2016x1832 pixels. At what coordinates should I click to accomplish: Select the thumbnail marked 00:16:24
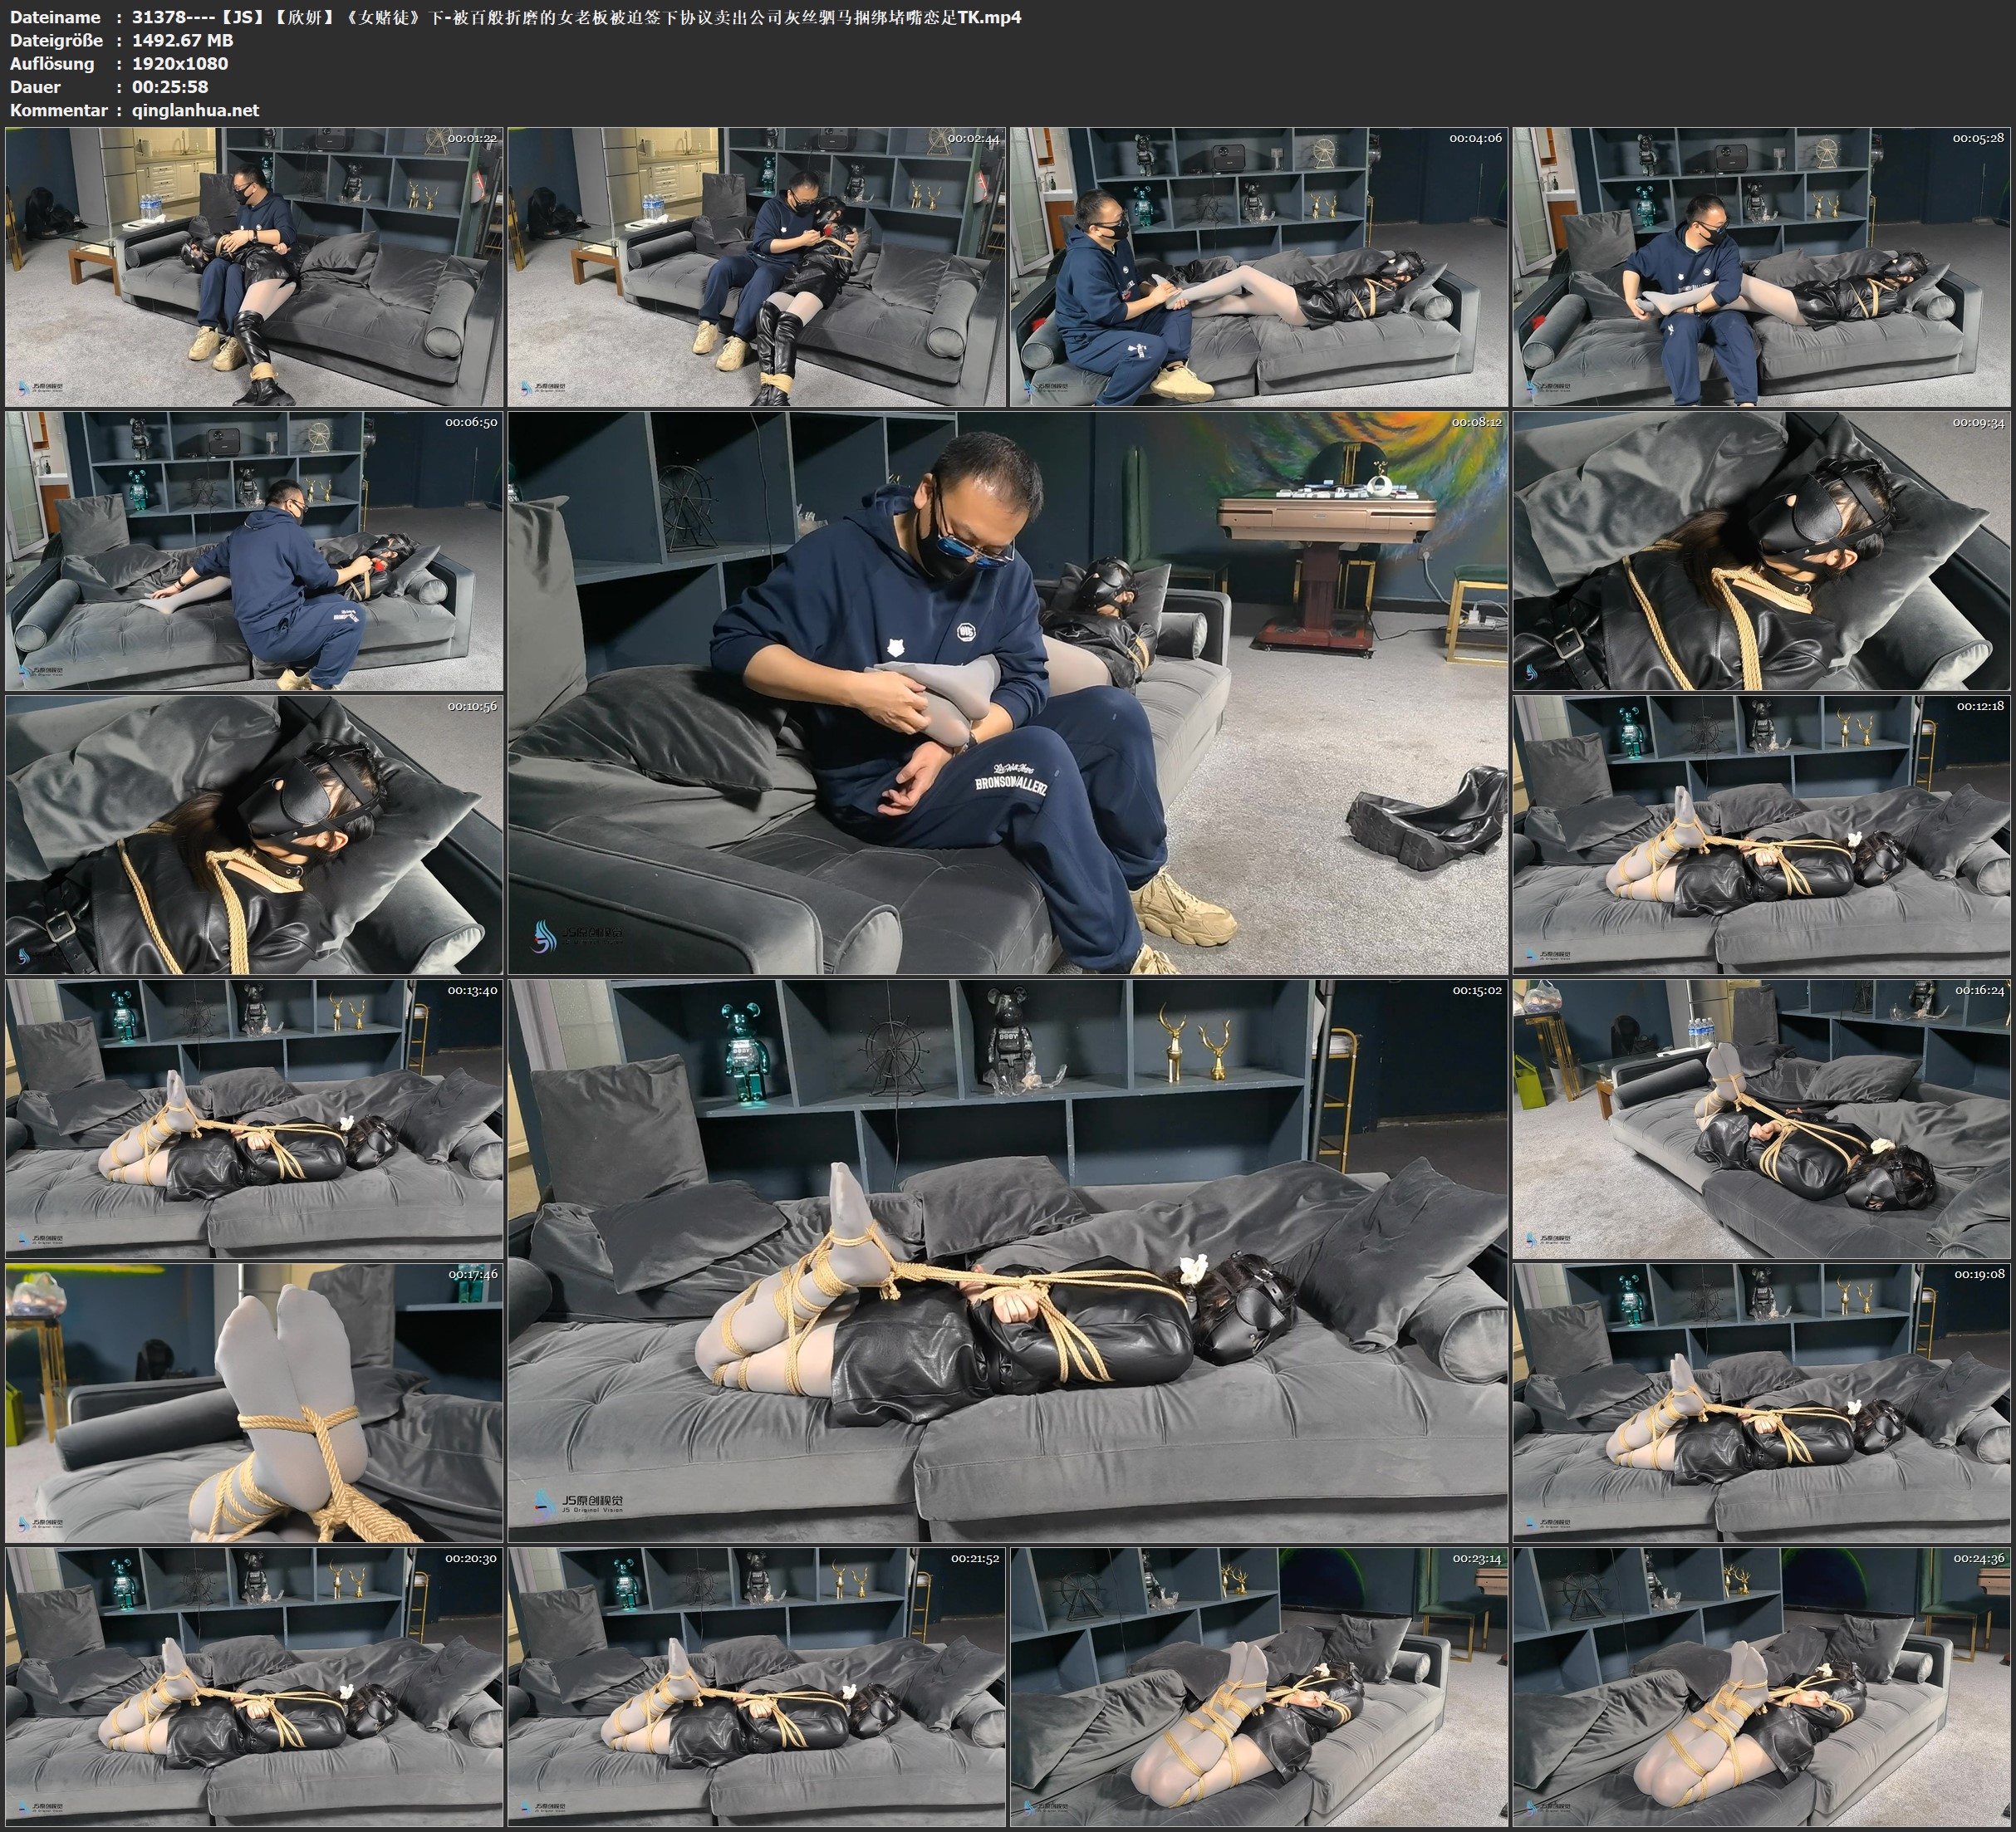coord(1762,1118)
